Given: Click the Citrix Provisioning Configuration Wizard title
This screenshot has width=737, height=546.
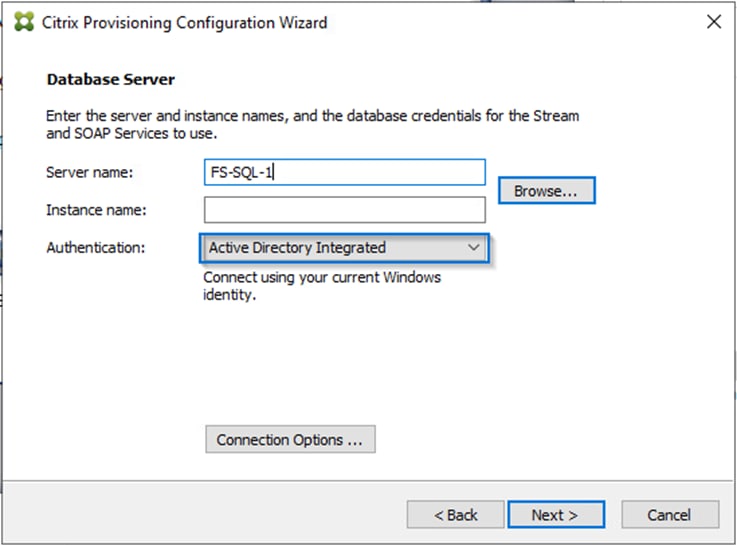Looking at the screenshot, I should 184,23.
